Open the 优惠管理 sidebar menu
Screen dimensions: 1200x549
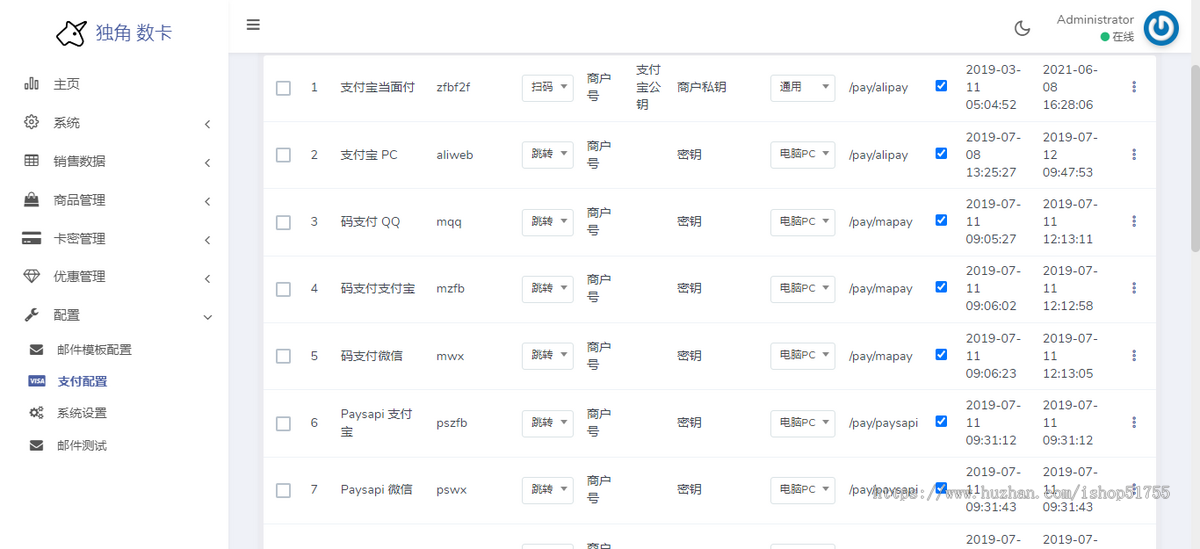pos(114,277)
